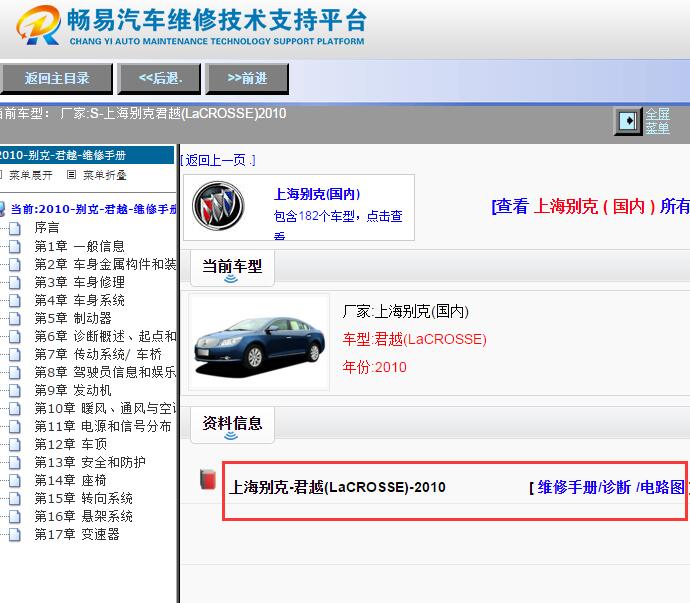Open 第15章 转向系统

click(84, 499)
